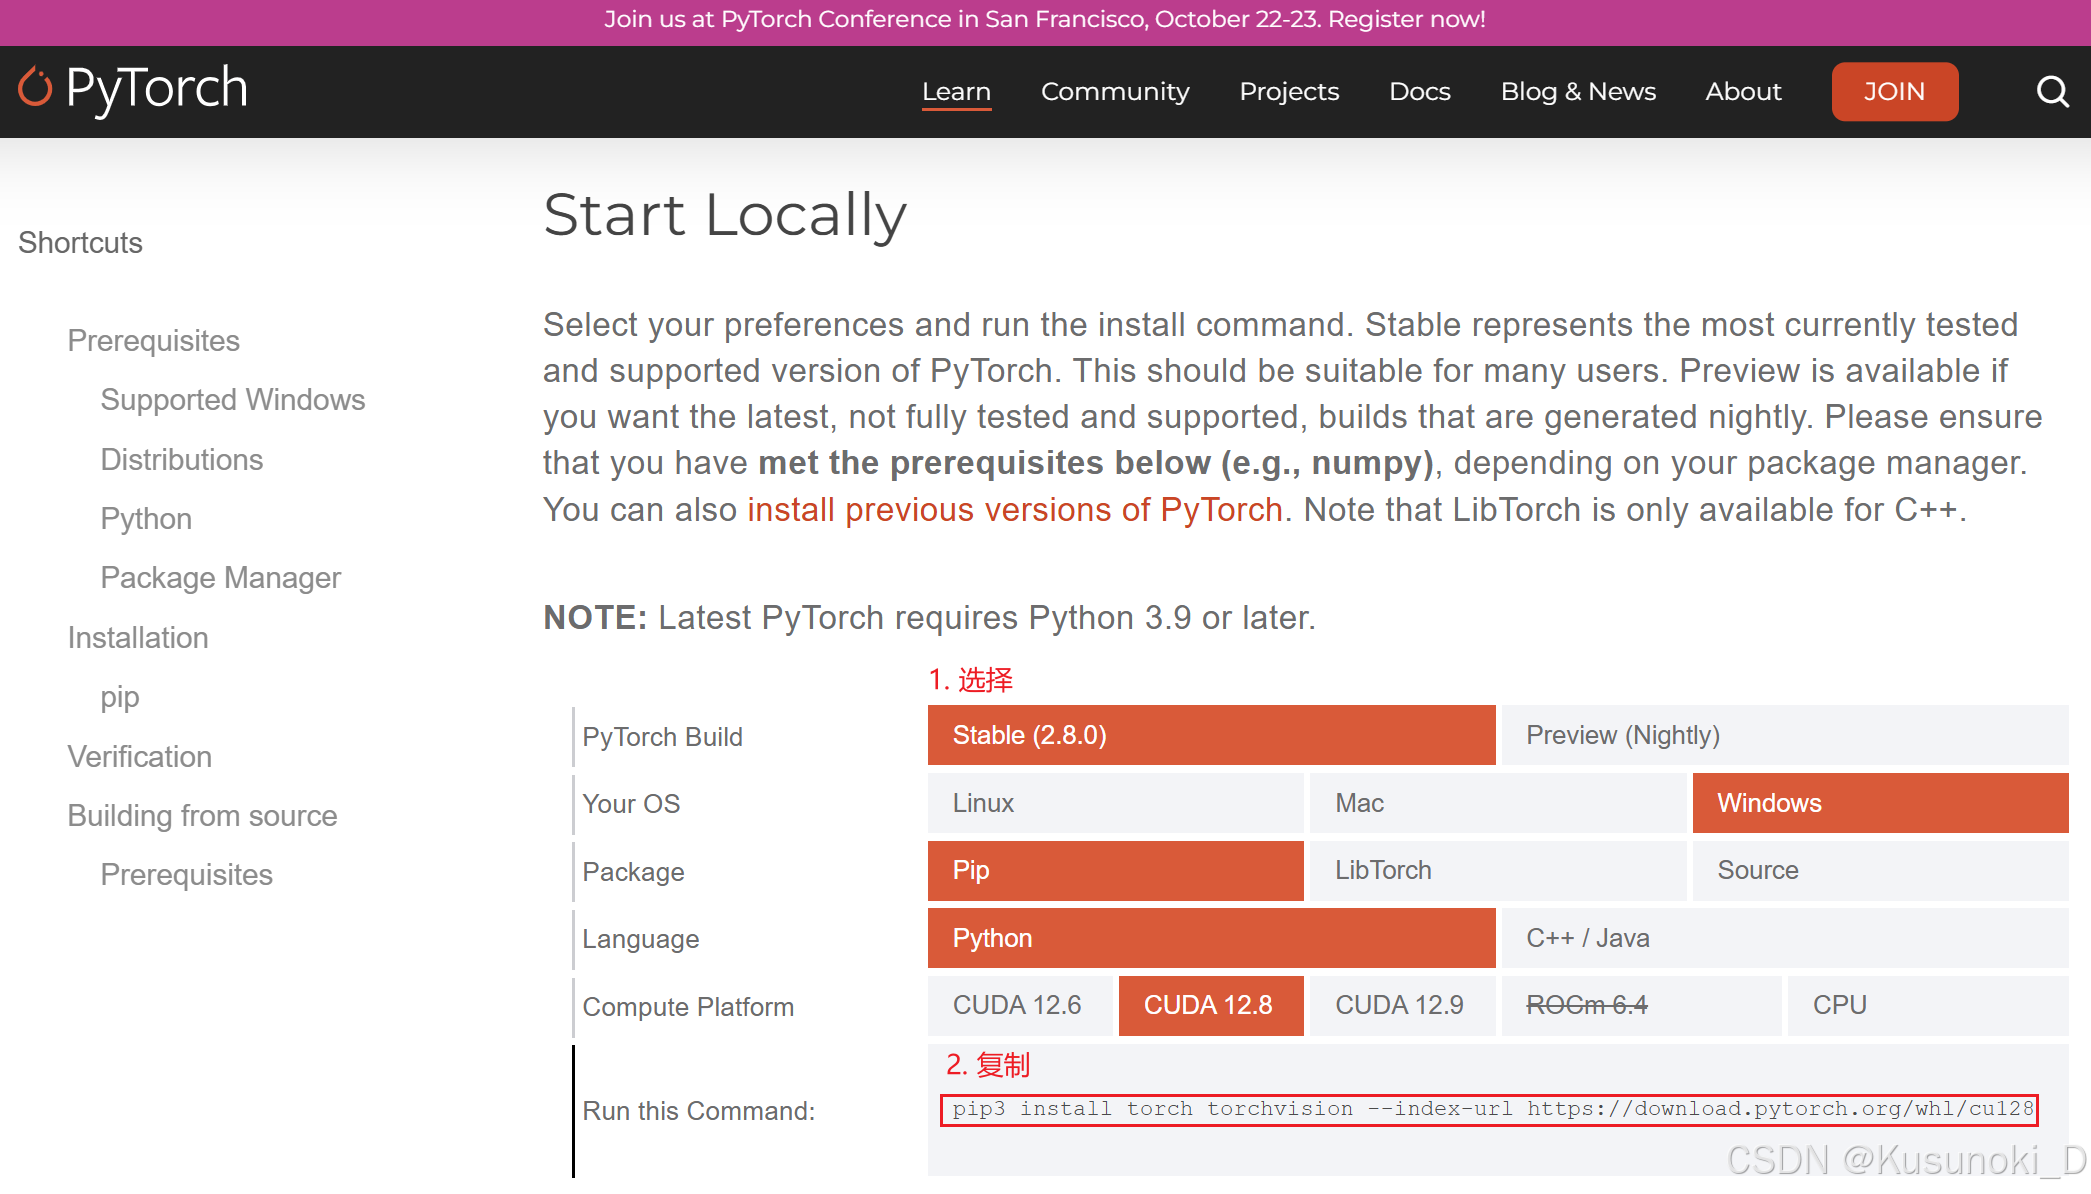Click the Your OS row label
This screenshot has width=2091, height=1194.
pyautogui.click(x=631, y=804)
